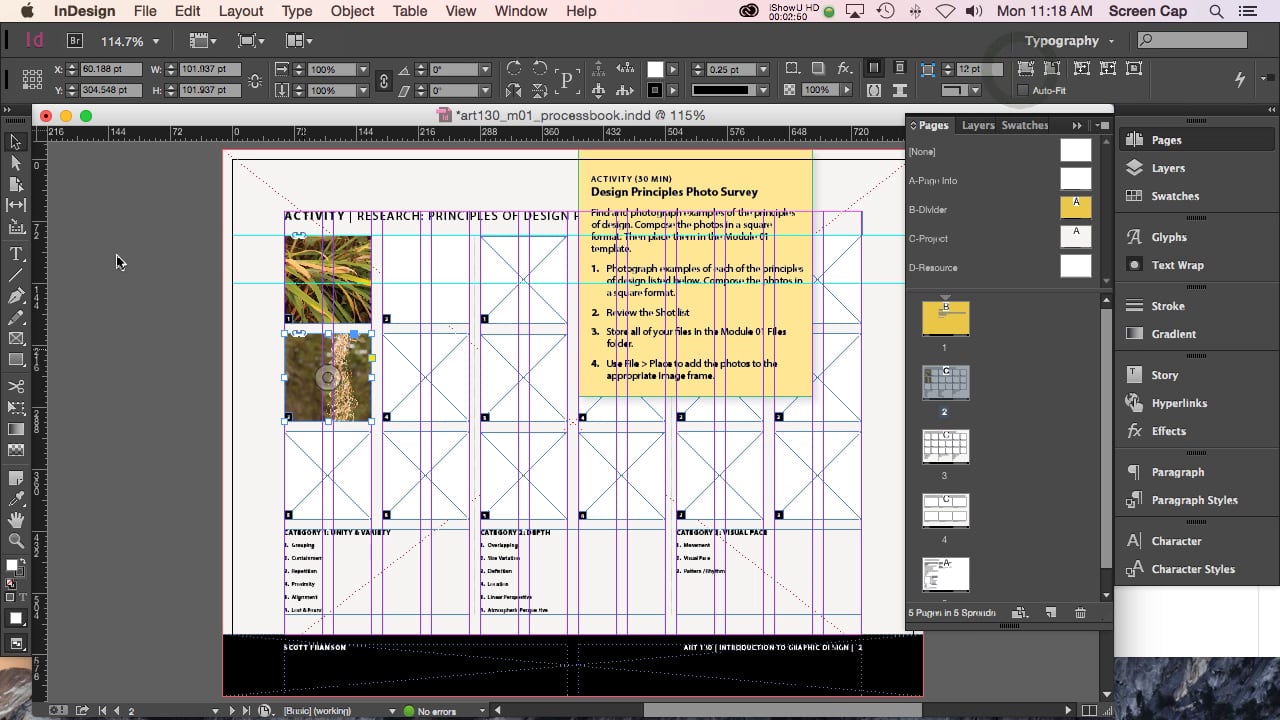Screen dimensions: 1280x720
Task: Open the page number dropdown in status bar
Action: [x=215, y=711]
